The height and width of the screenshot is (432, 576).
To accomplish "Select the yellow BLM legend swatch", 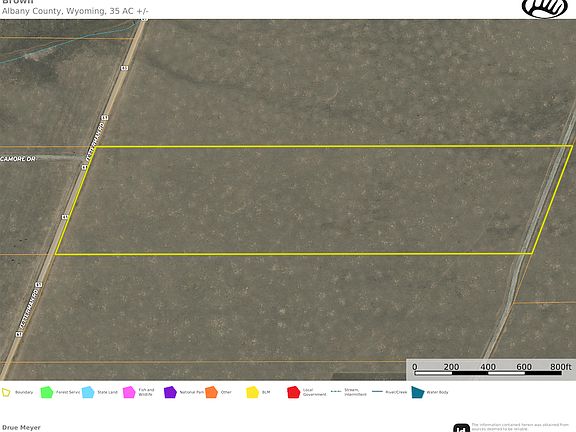I will [252, 392].
